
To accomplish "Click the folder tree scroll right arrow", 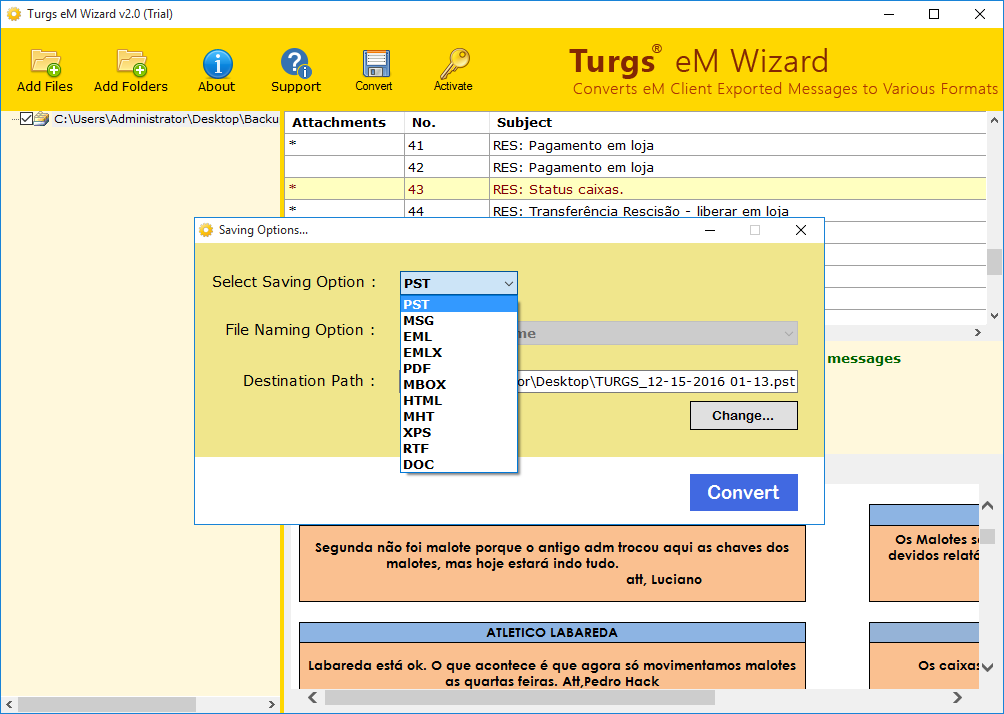I will pyautogui.click(x=271, y=704).
